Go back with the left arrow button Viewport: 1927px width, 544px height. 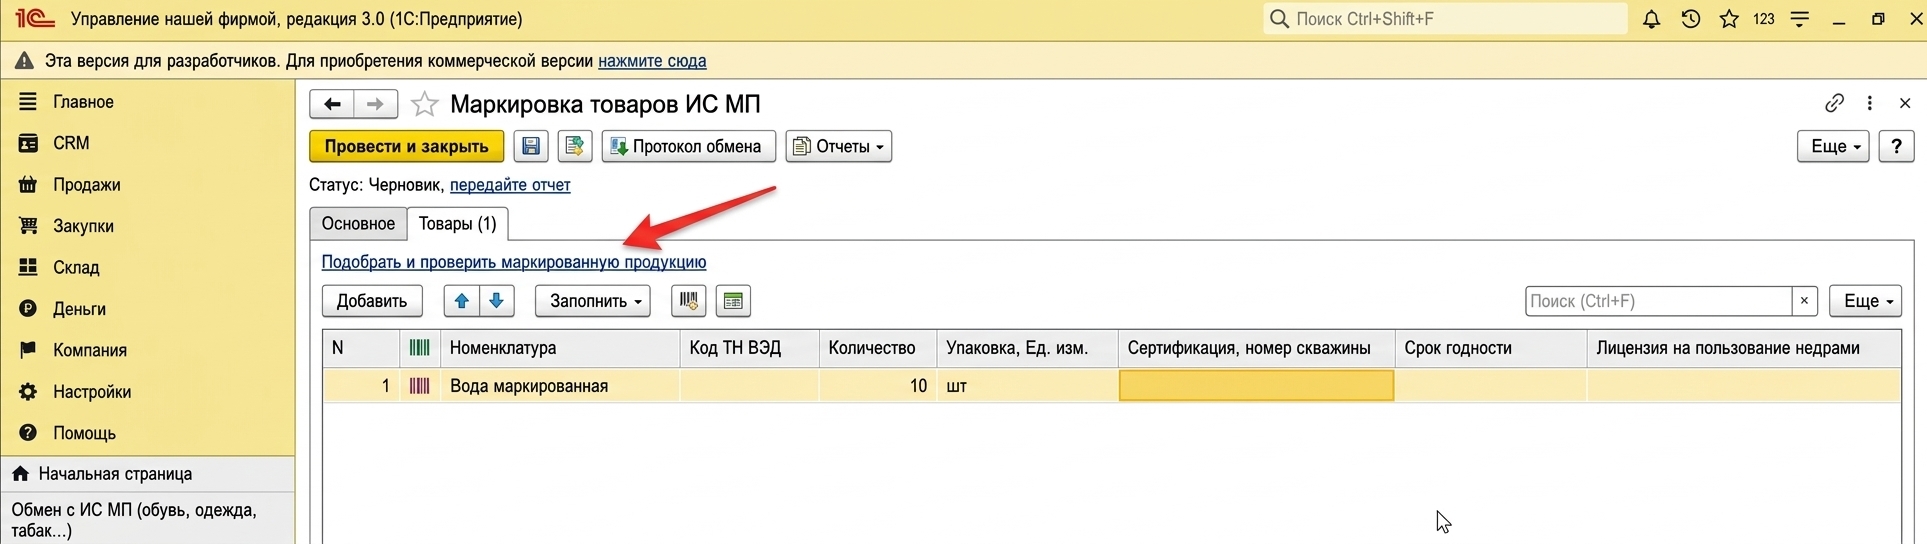(x=332, y=104)
